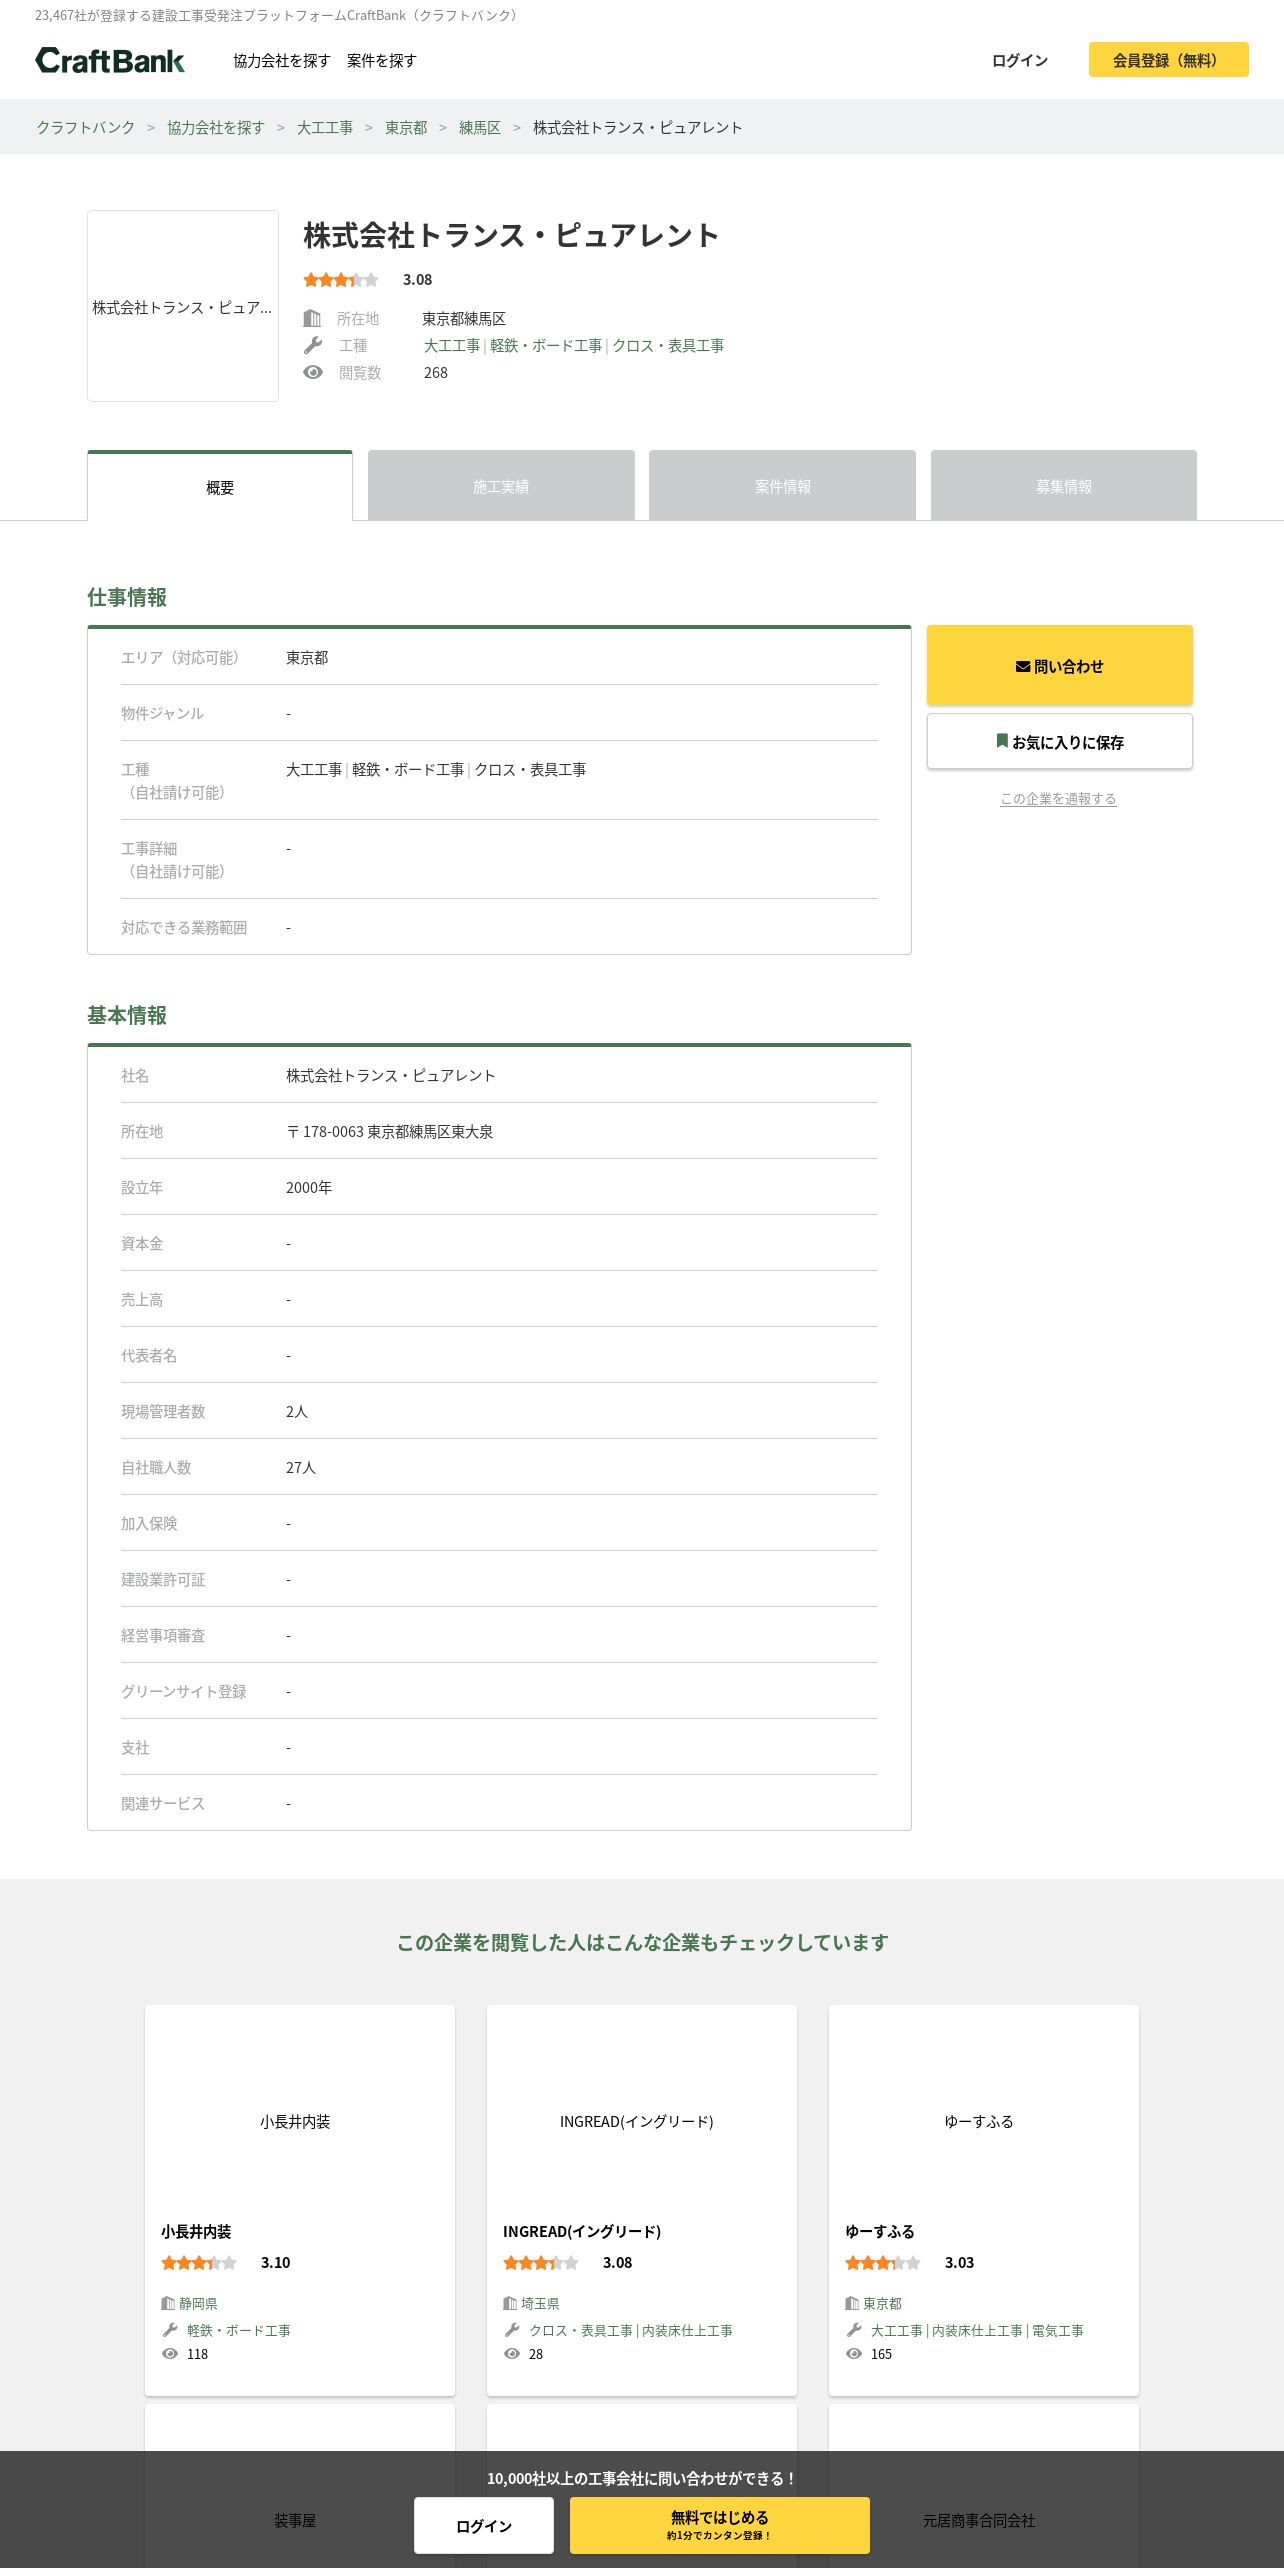1284x2568 pixels.
Task: Click 大工工事 link in company header
Action: (x=452, y=346)
